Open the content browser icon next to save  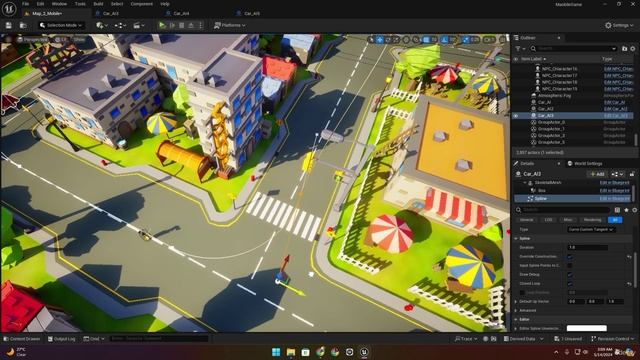23,25
